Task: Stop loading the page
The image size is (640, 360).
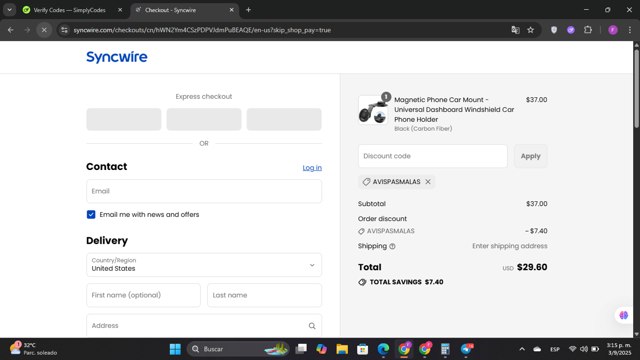Action: click(44, 30)
